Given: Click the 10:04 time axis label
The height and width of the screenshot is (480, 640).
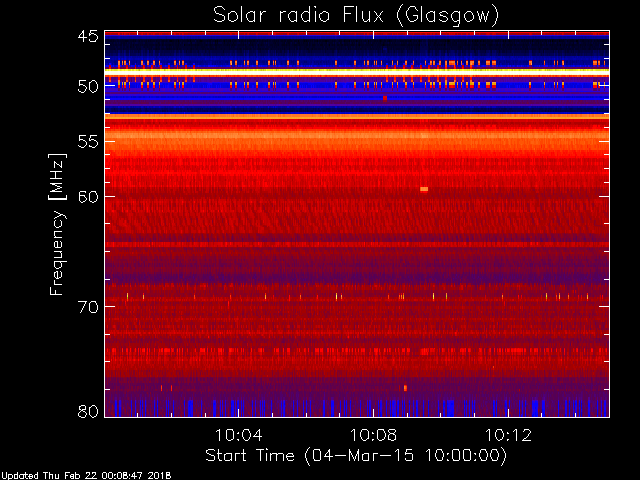Looking at the screenshot, I should point(238,435).
